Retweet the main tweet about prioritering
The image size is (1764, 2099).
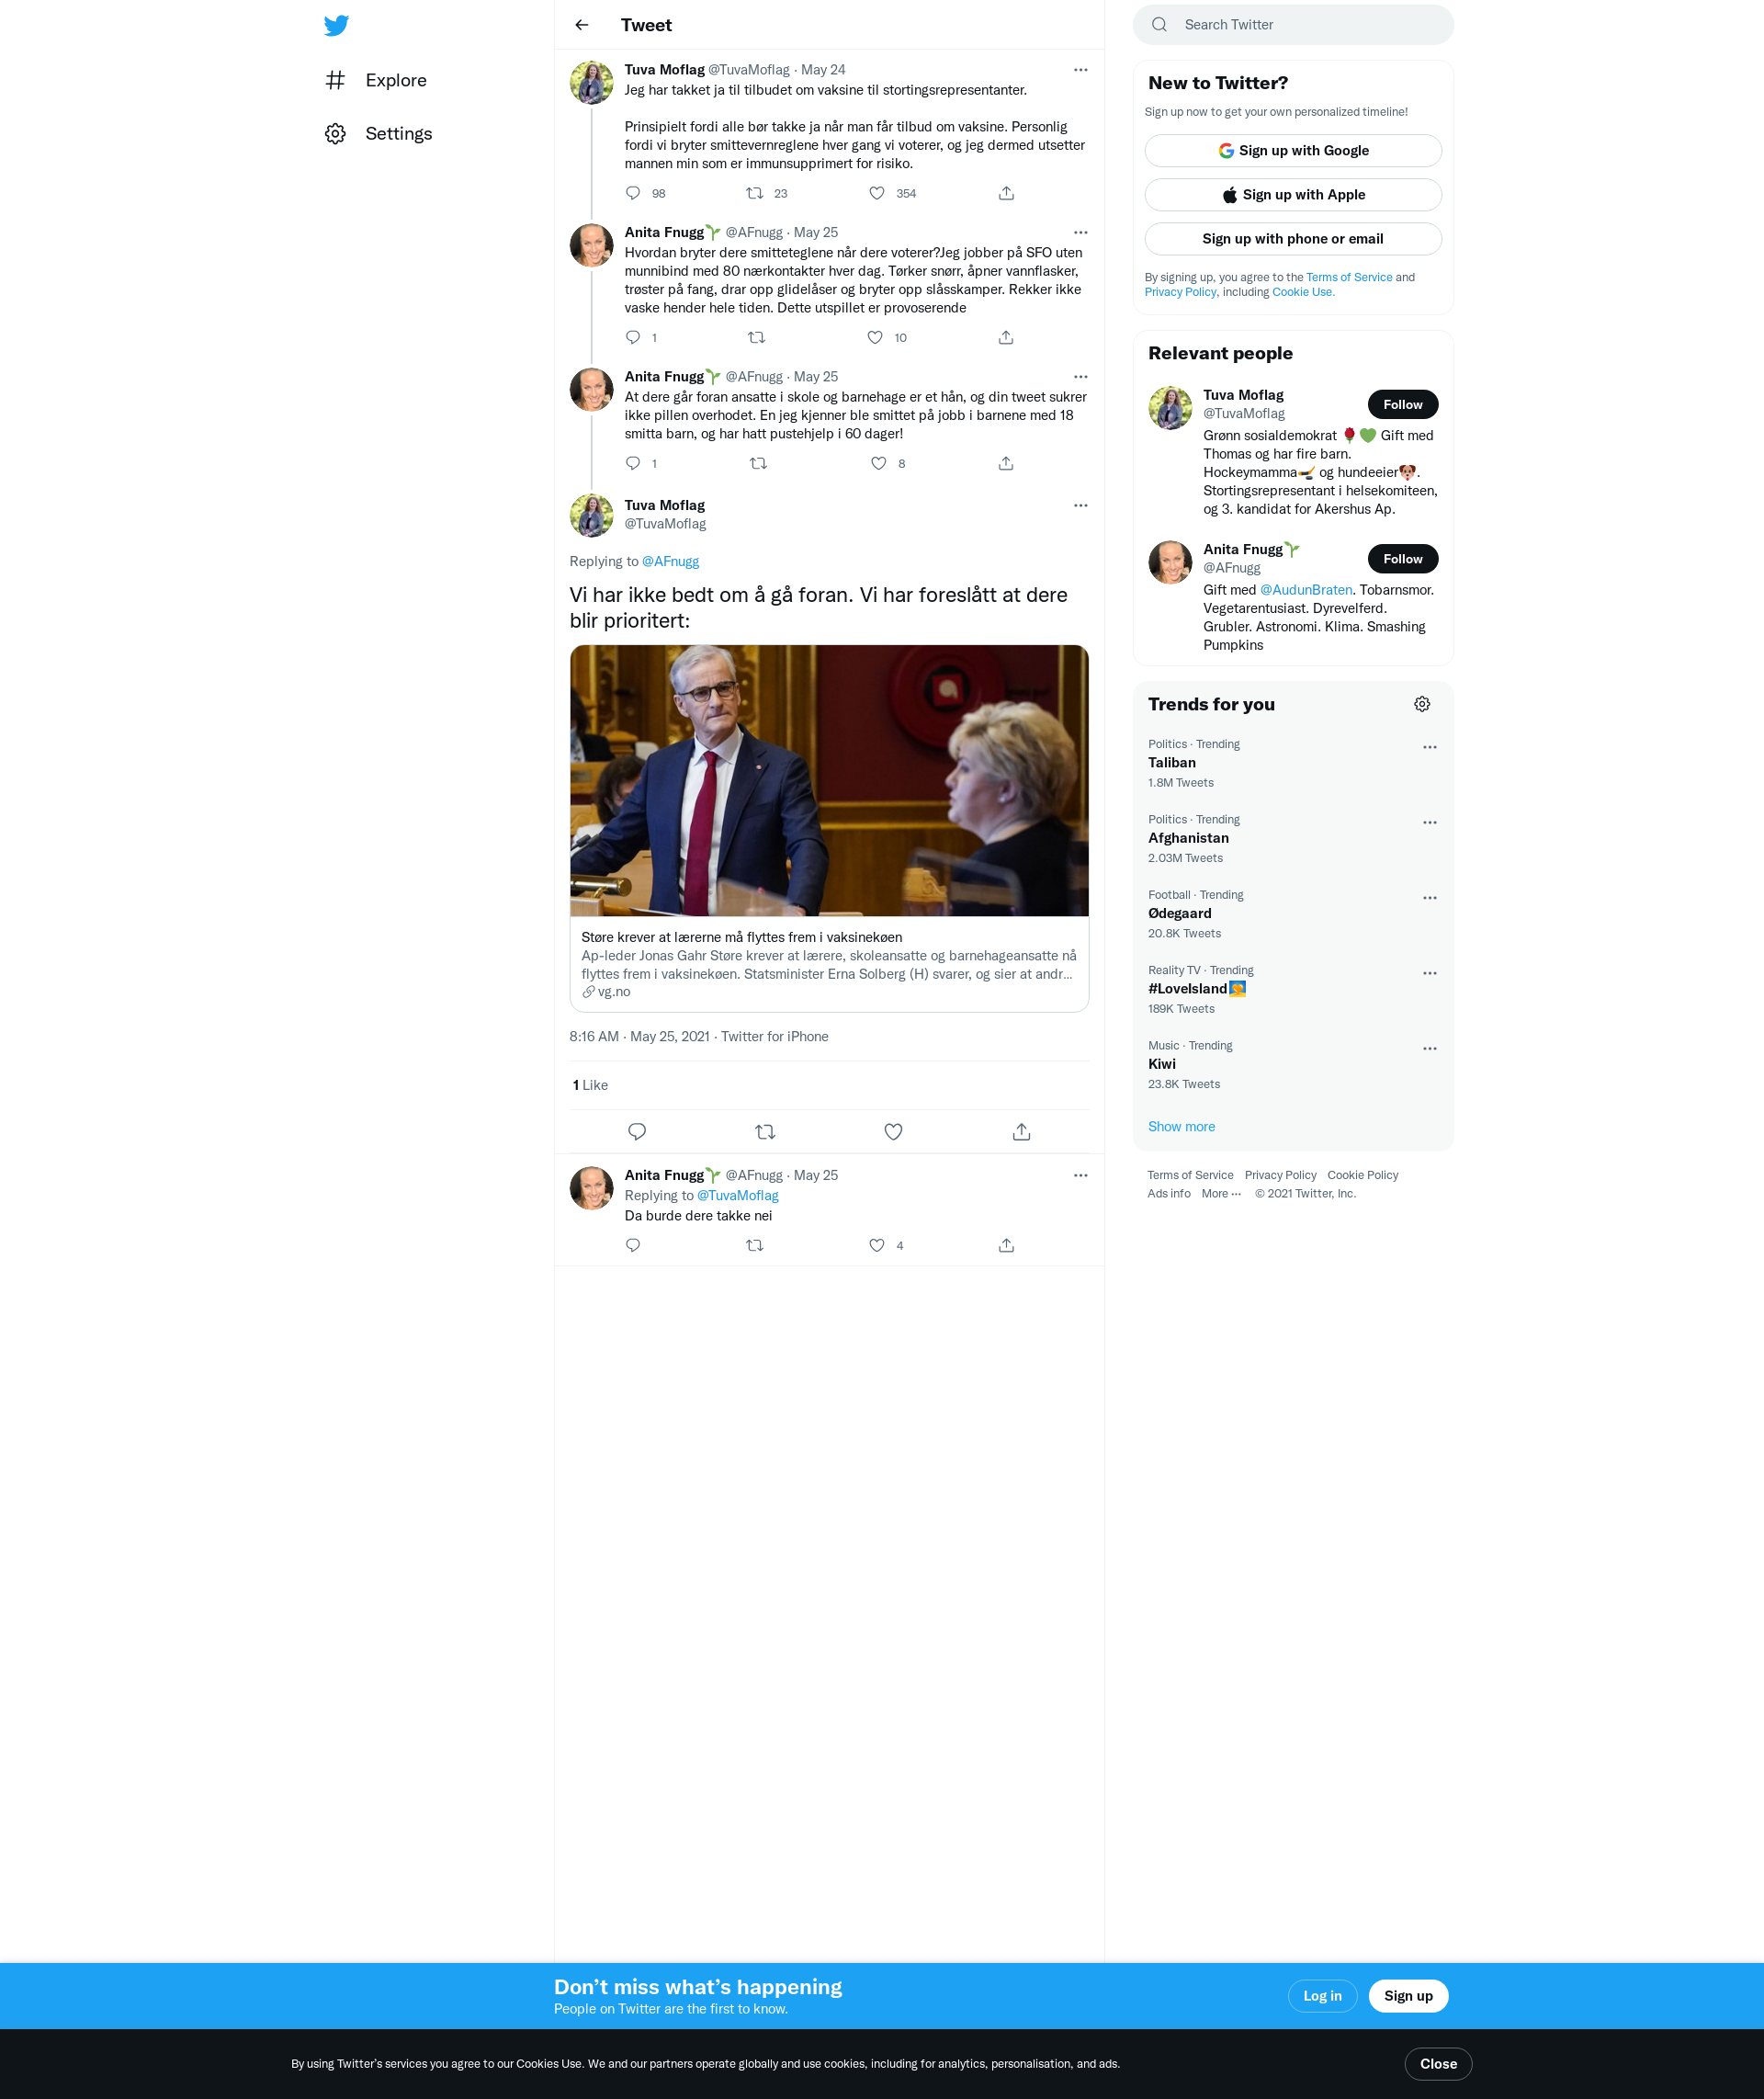(x=765, y=1132)
